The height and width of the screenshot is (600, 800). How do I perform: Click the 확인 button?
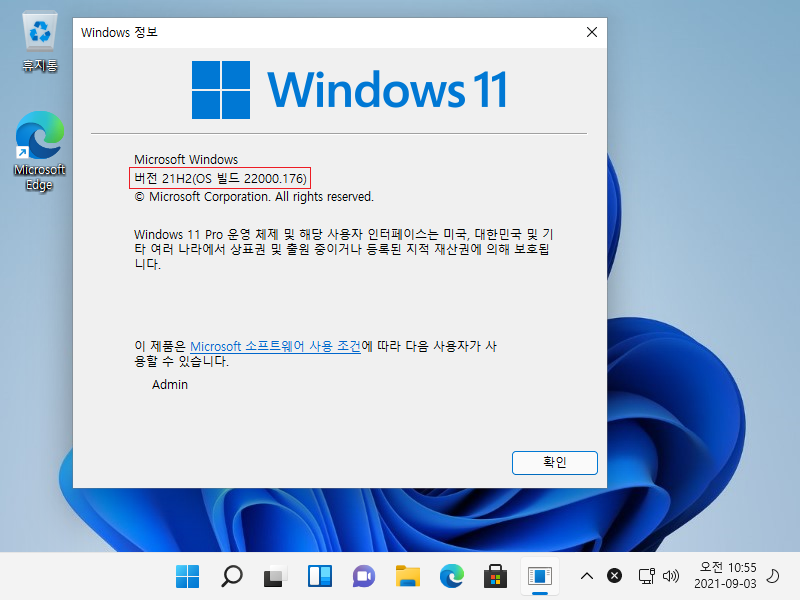tap(555, 462)
